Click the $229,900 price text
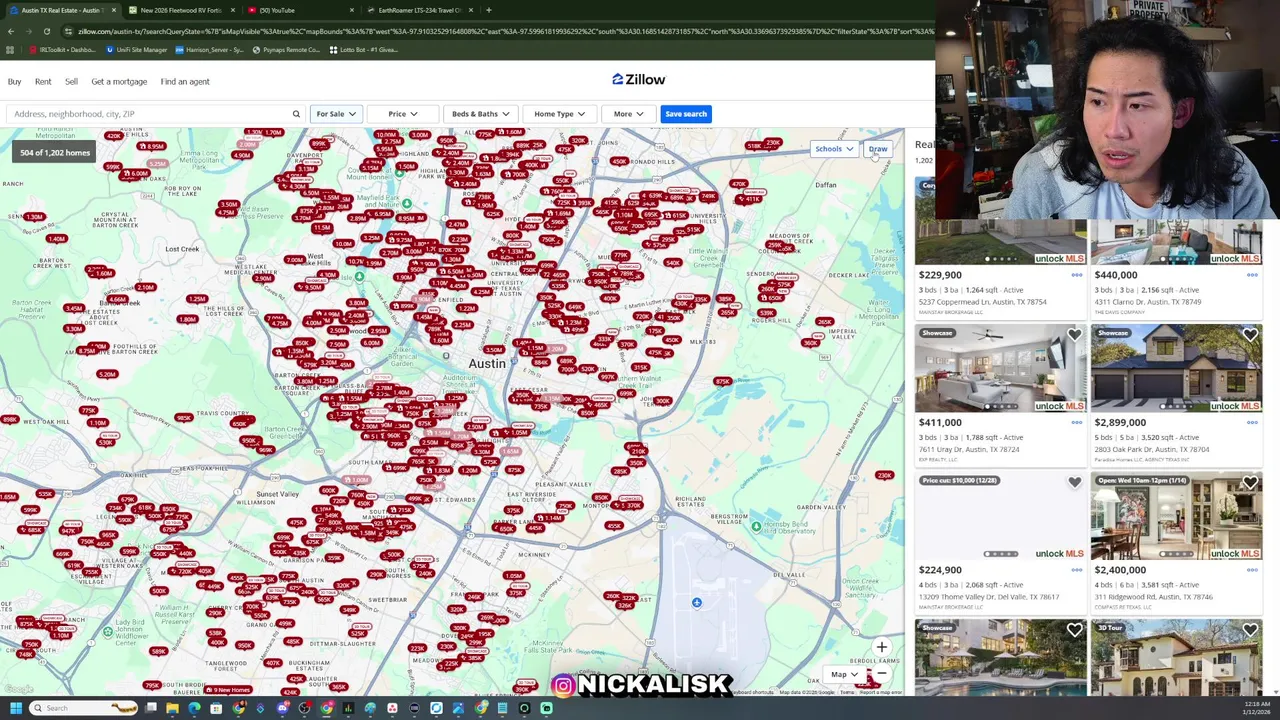1280x720 pixels. coord(940,275)
